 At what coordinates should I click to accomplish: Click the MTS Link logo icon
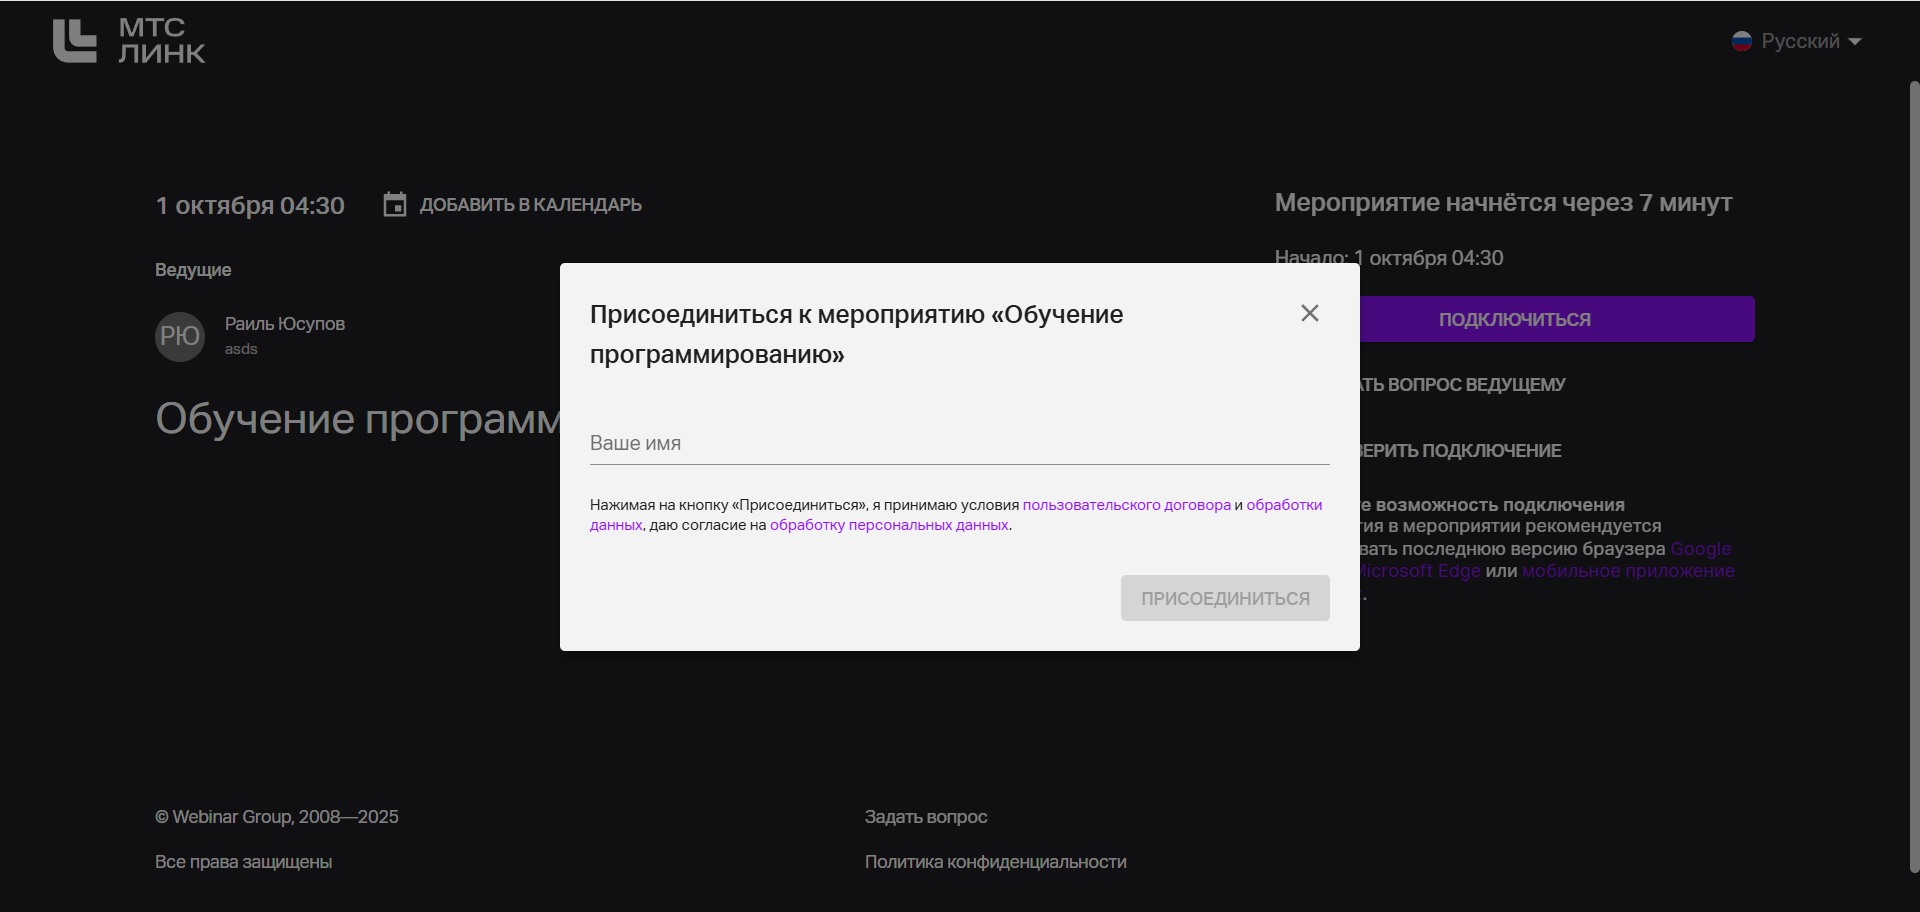coord(75,41)
